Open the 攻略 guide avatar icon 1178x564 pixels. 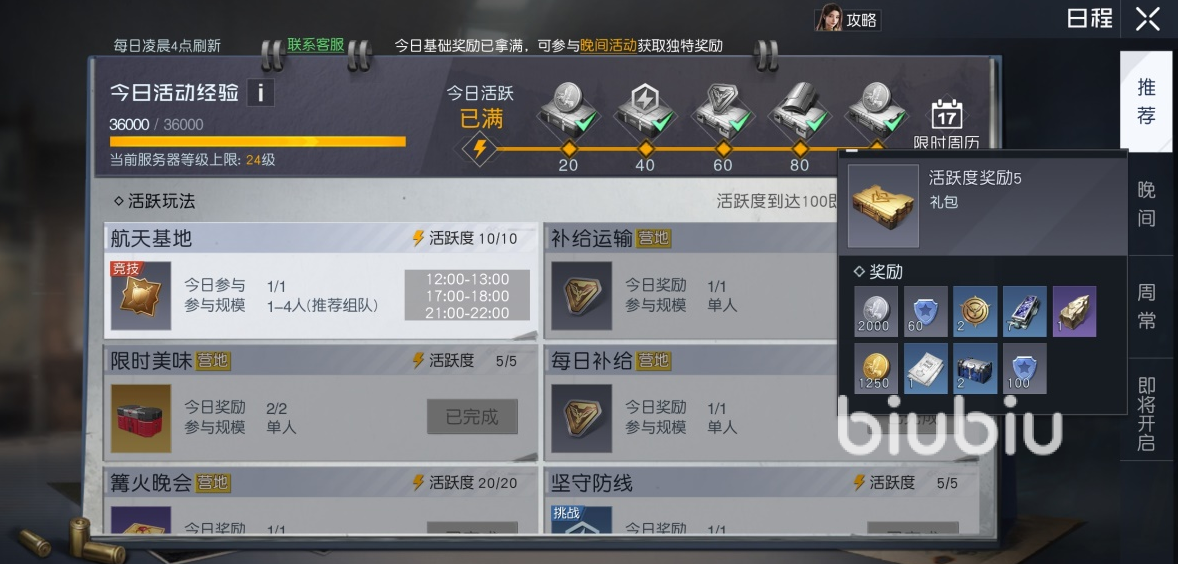(x=829, y=18)
